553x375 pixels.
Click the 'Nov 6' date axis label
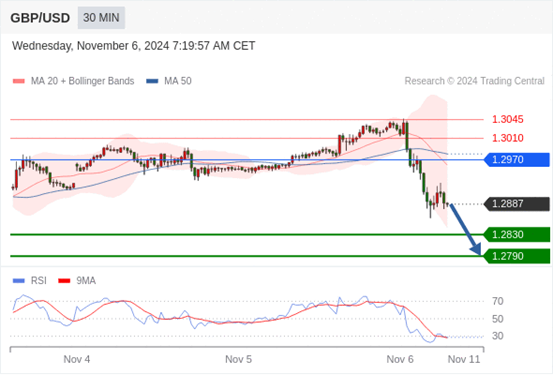click(400, 359)
